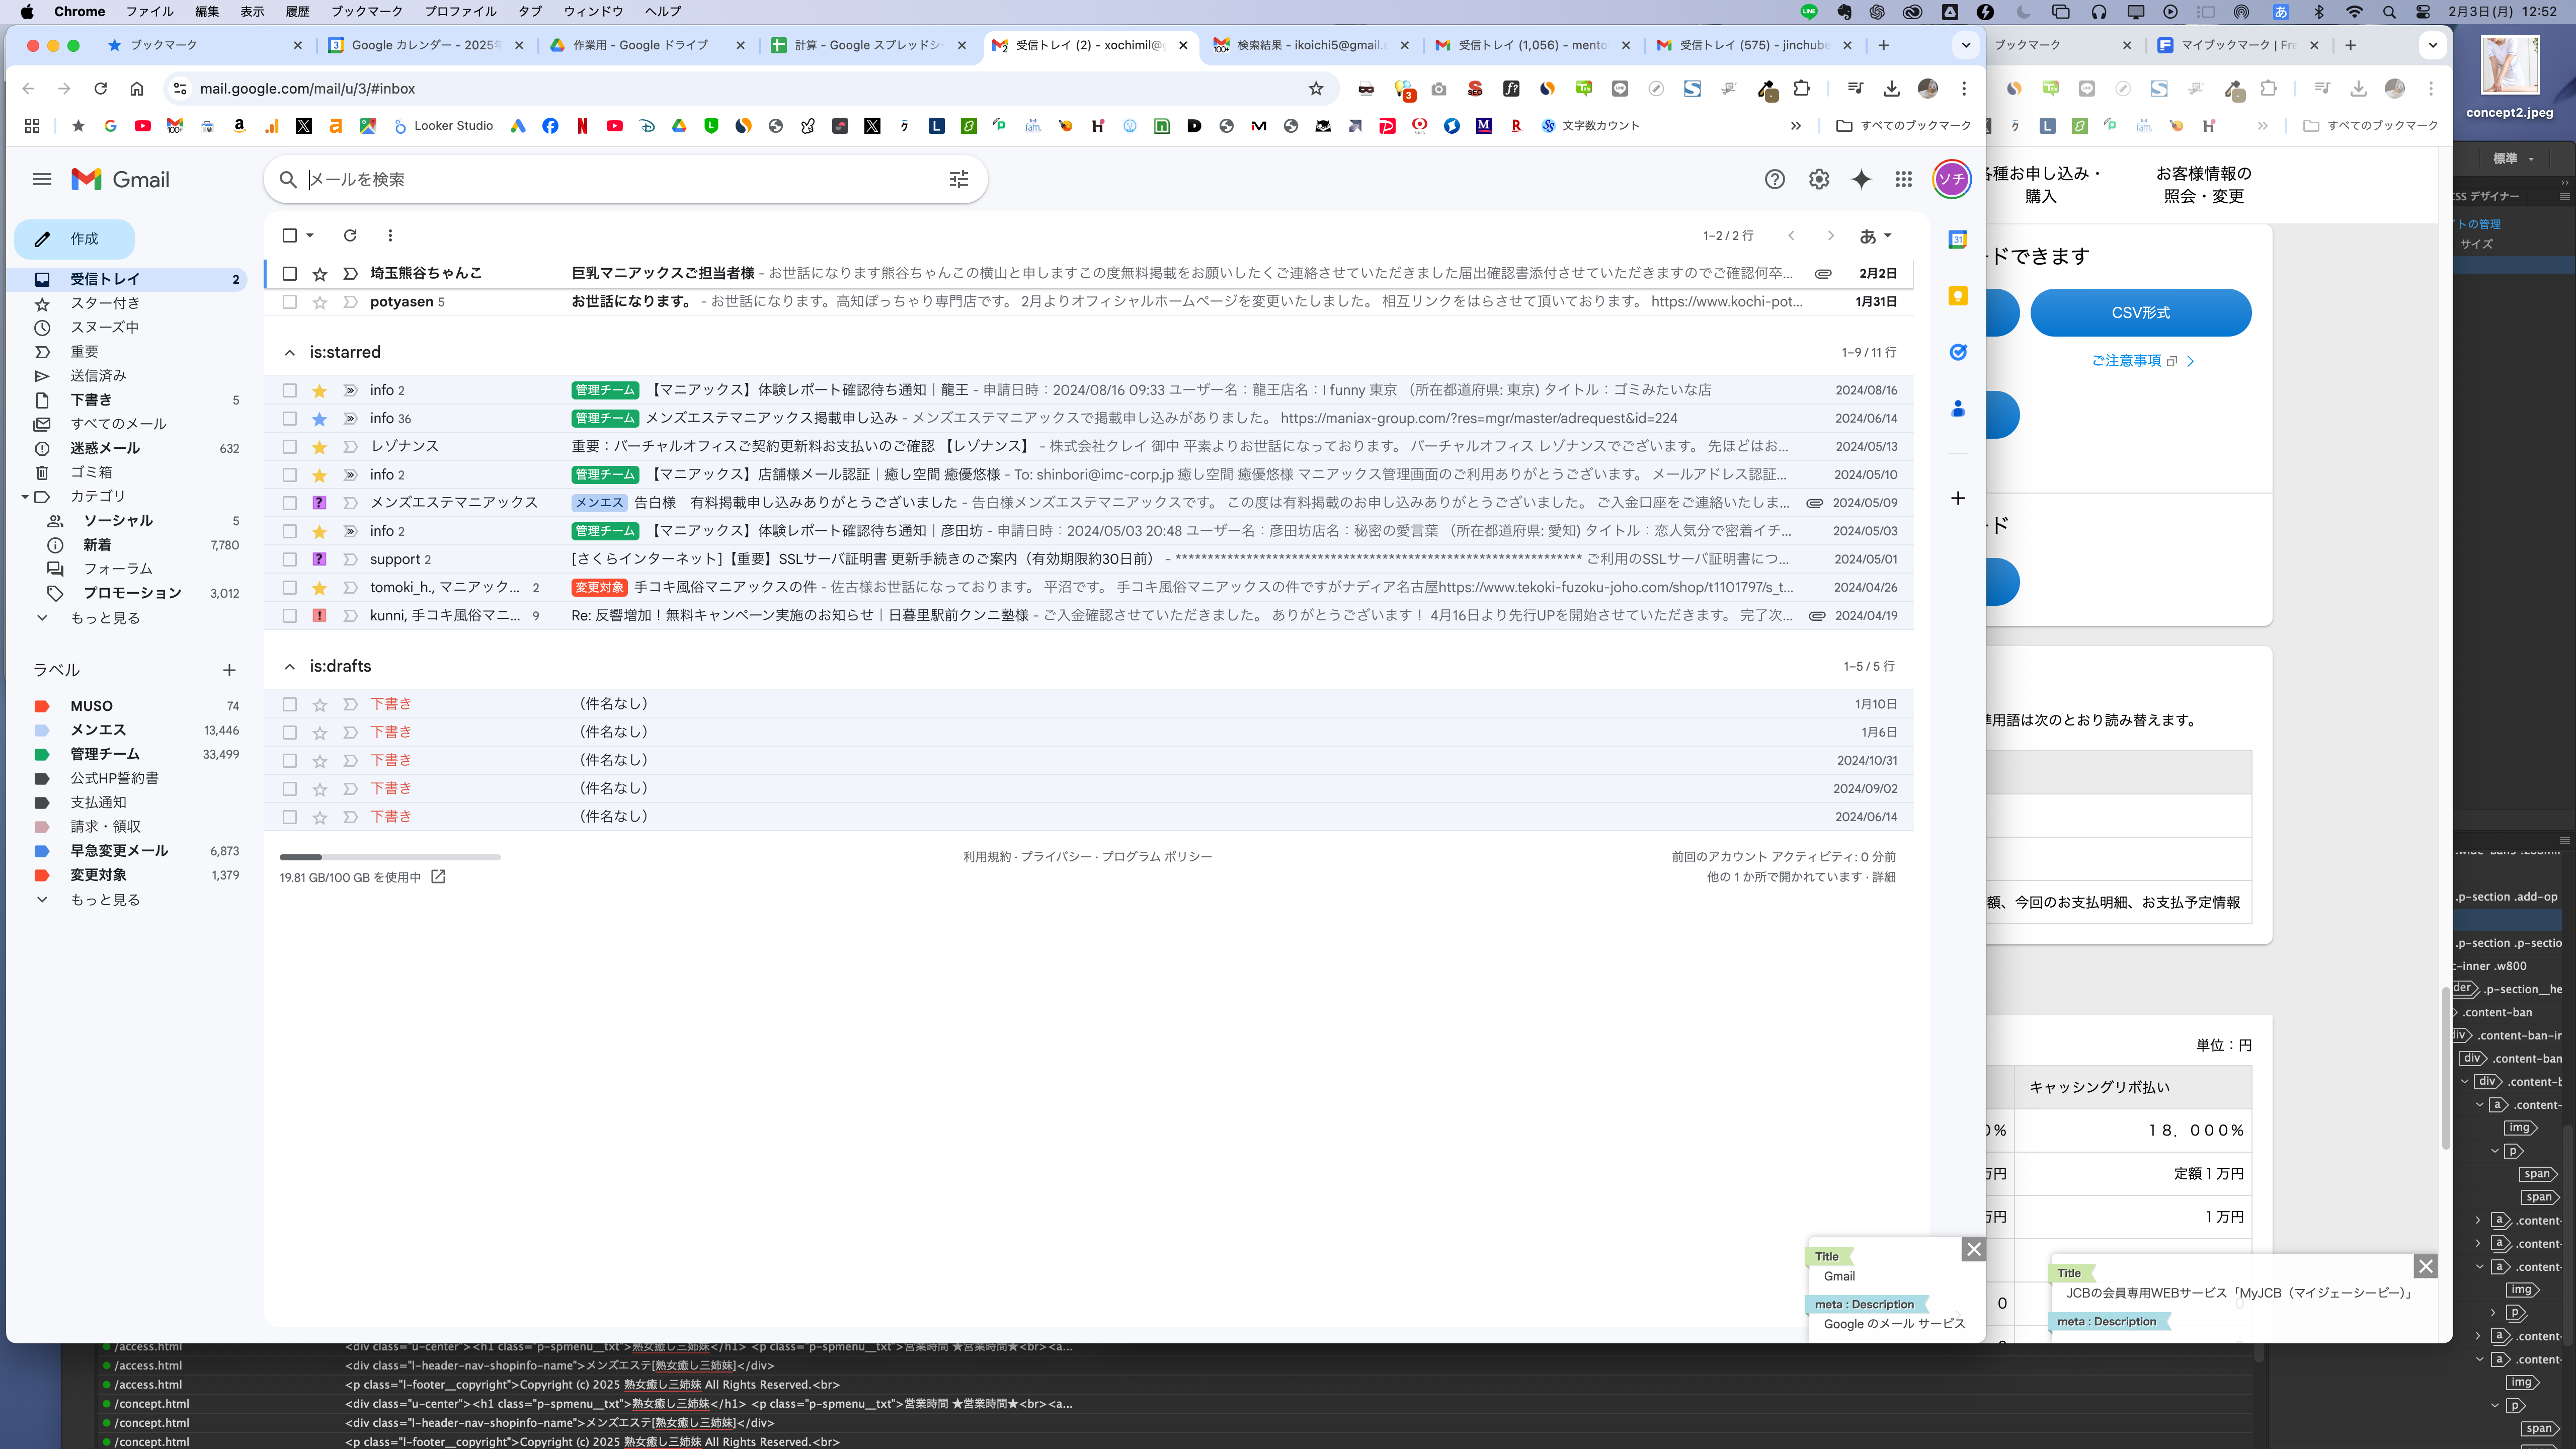Select the info 36 email checkbox

[290, 418]
